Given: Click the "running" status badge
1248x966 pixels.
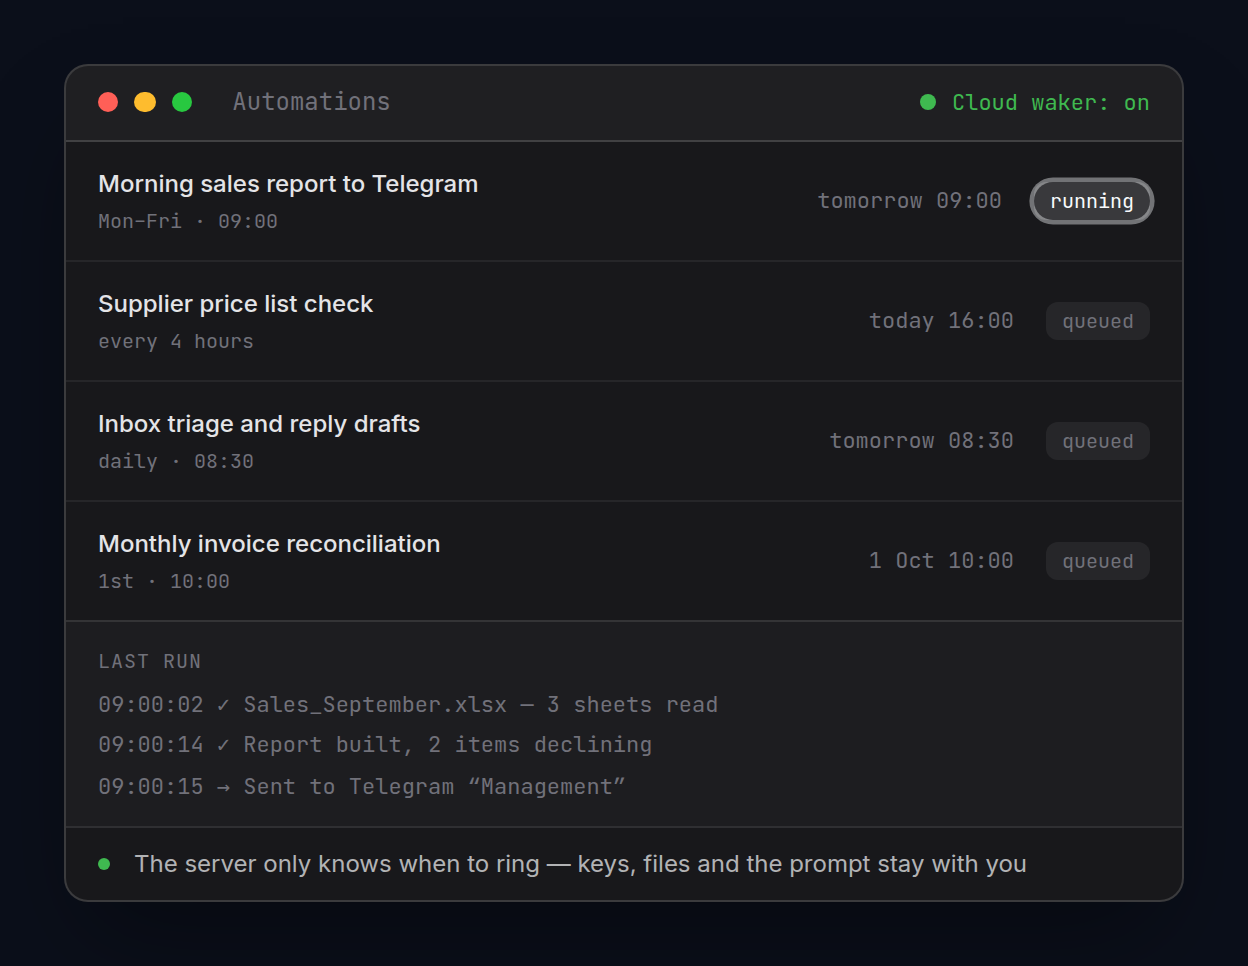Looking at the screenshot, I should tap(1092, 201).
